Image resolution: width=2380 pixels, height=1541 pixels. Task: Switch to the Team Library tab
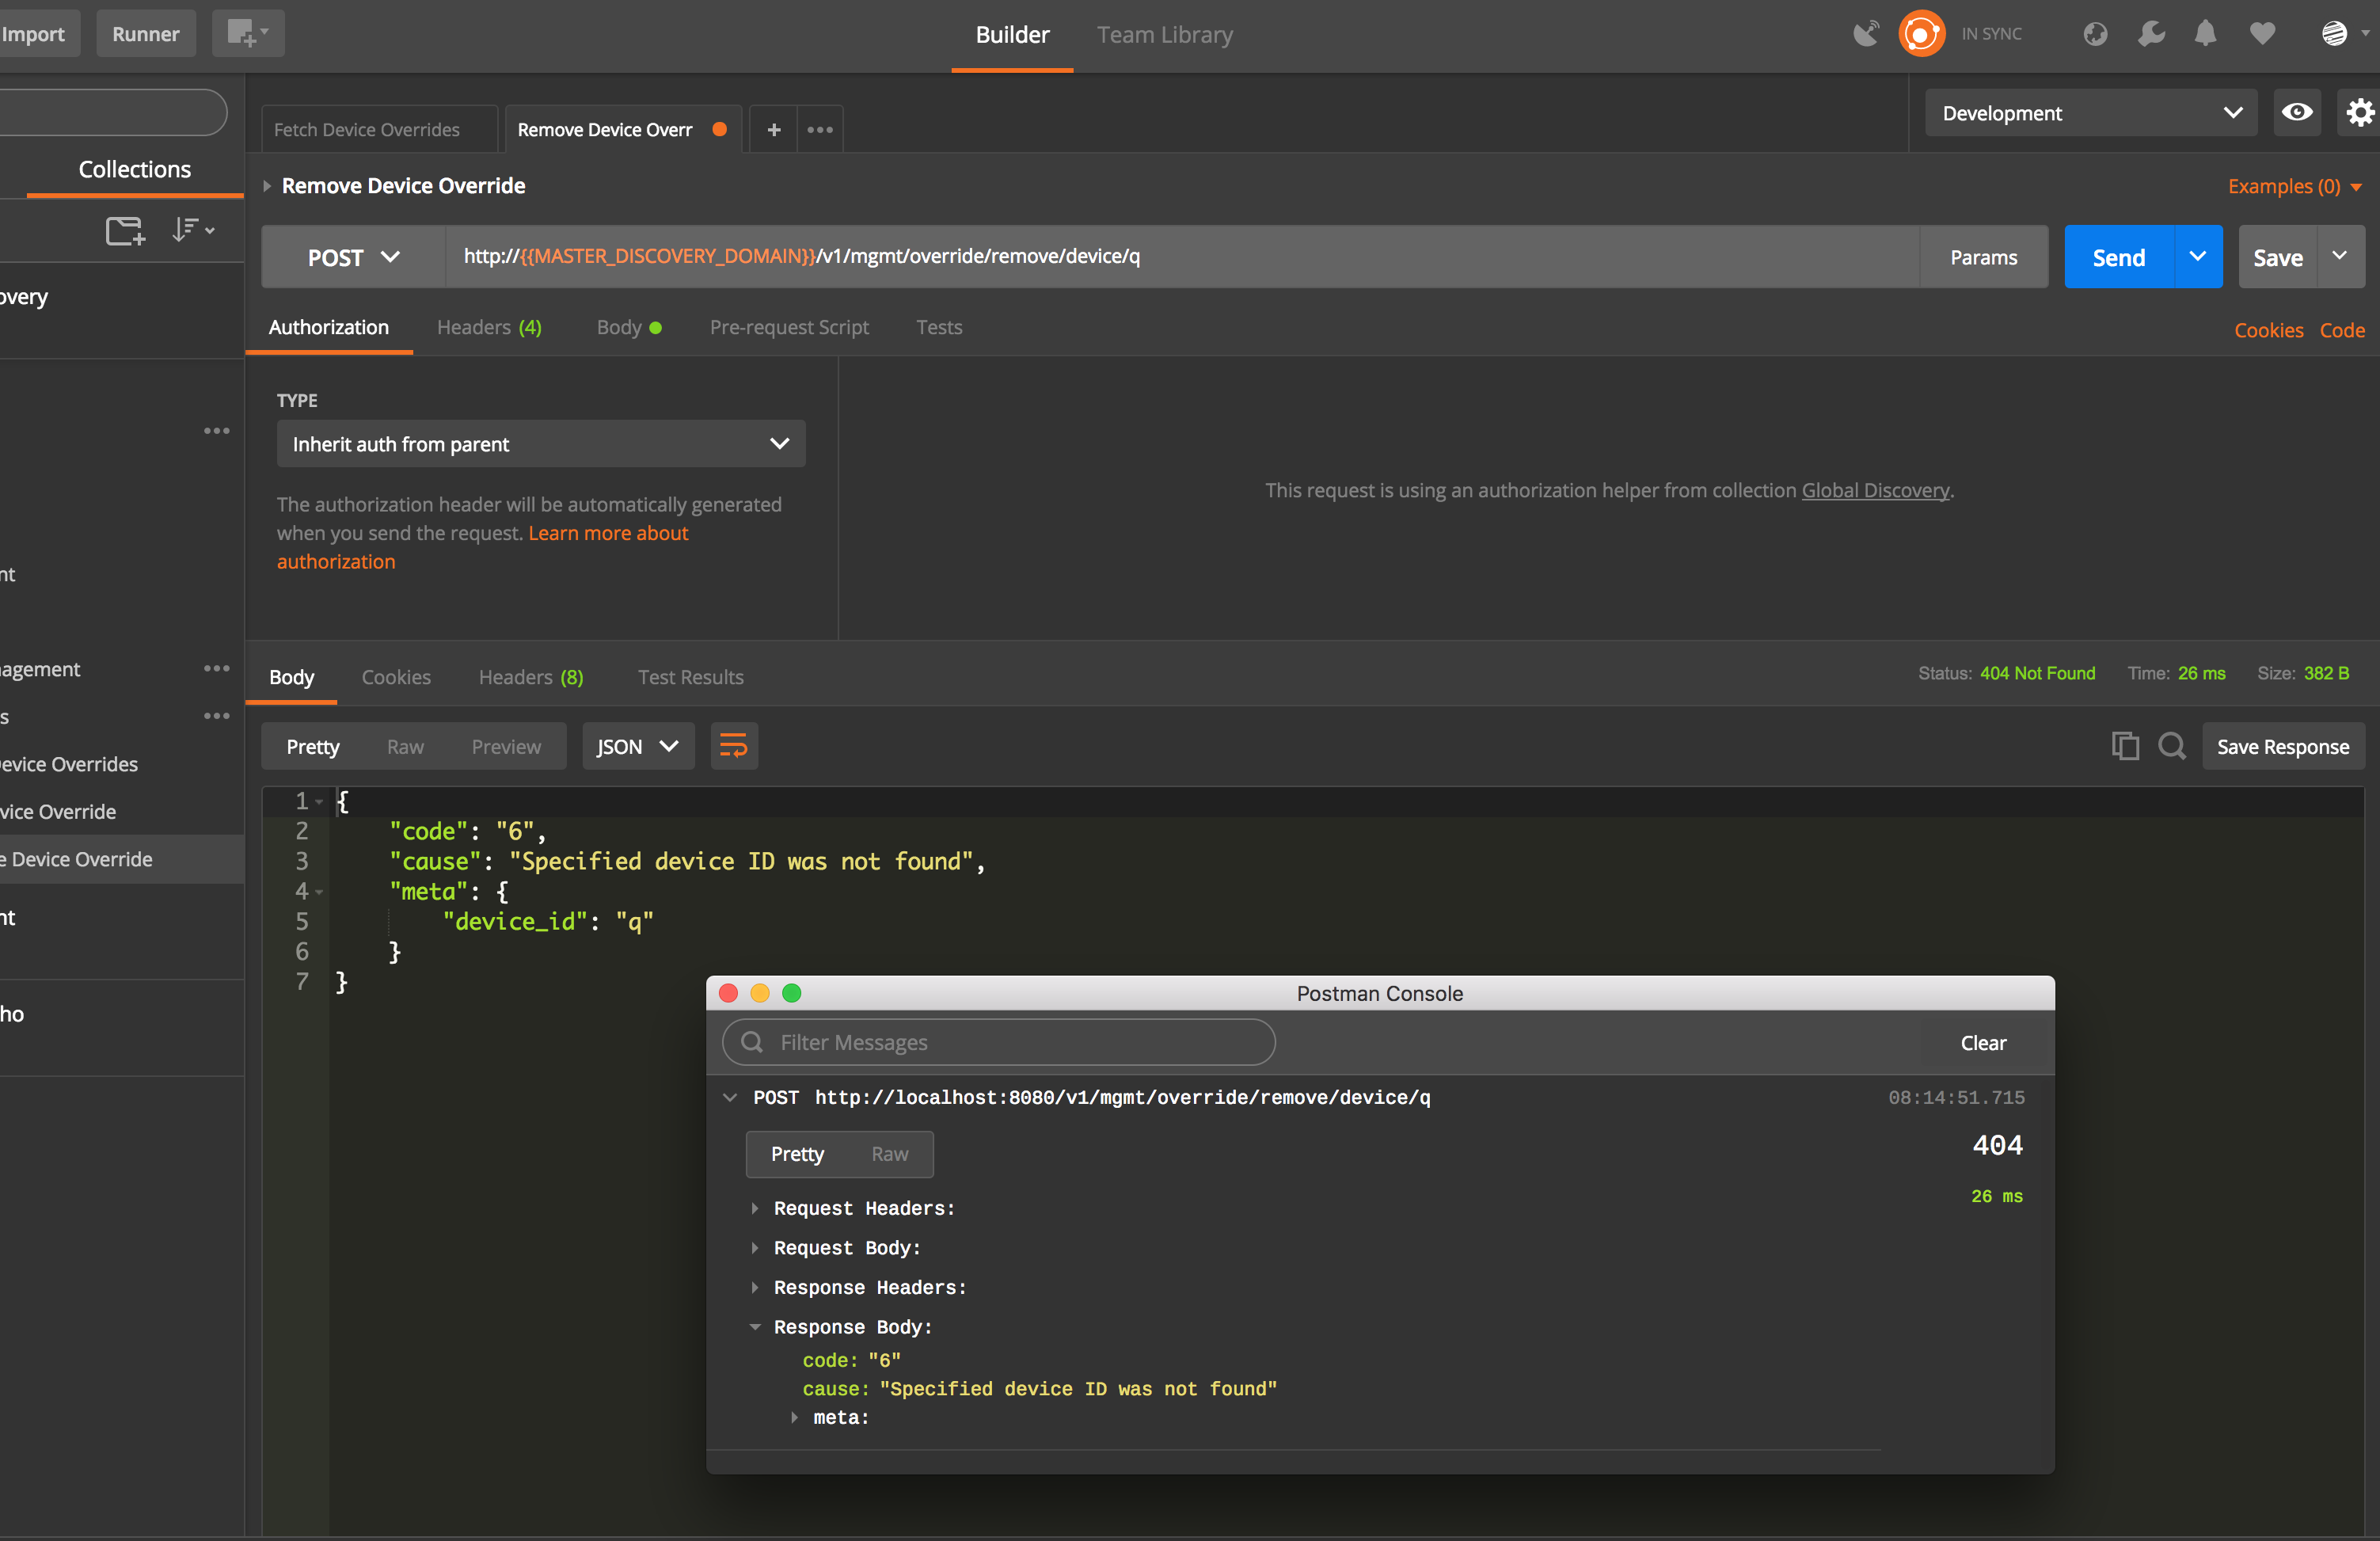[x=1164, y=34]
